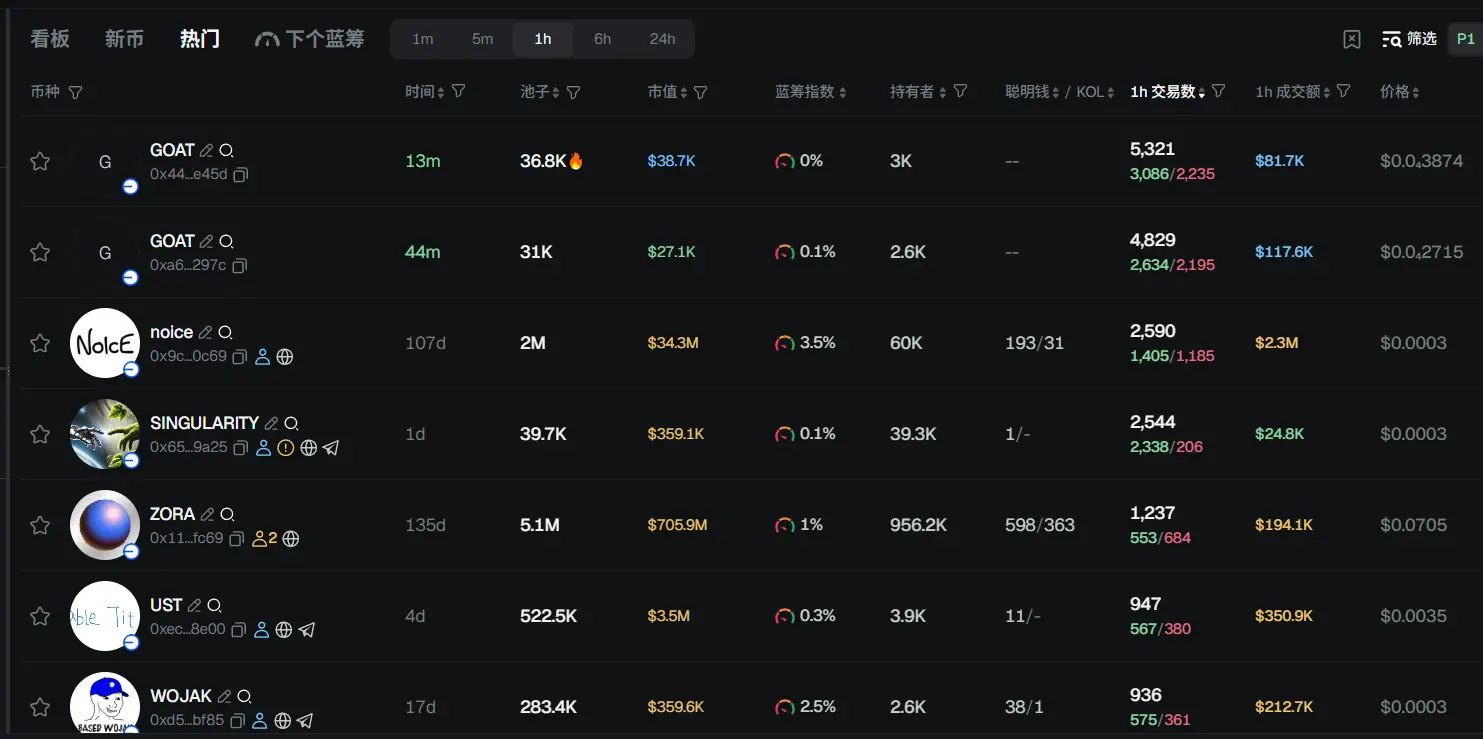
Task: Click the noice token avatar
Action: (104, 343)
